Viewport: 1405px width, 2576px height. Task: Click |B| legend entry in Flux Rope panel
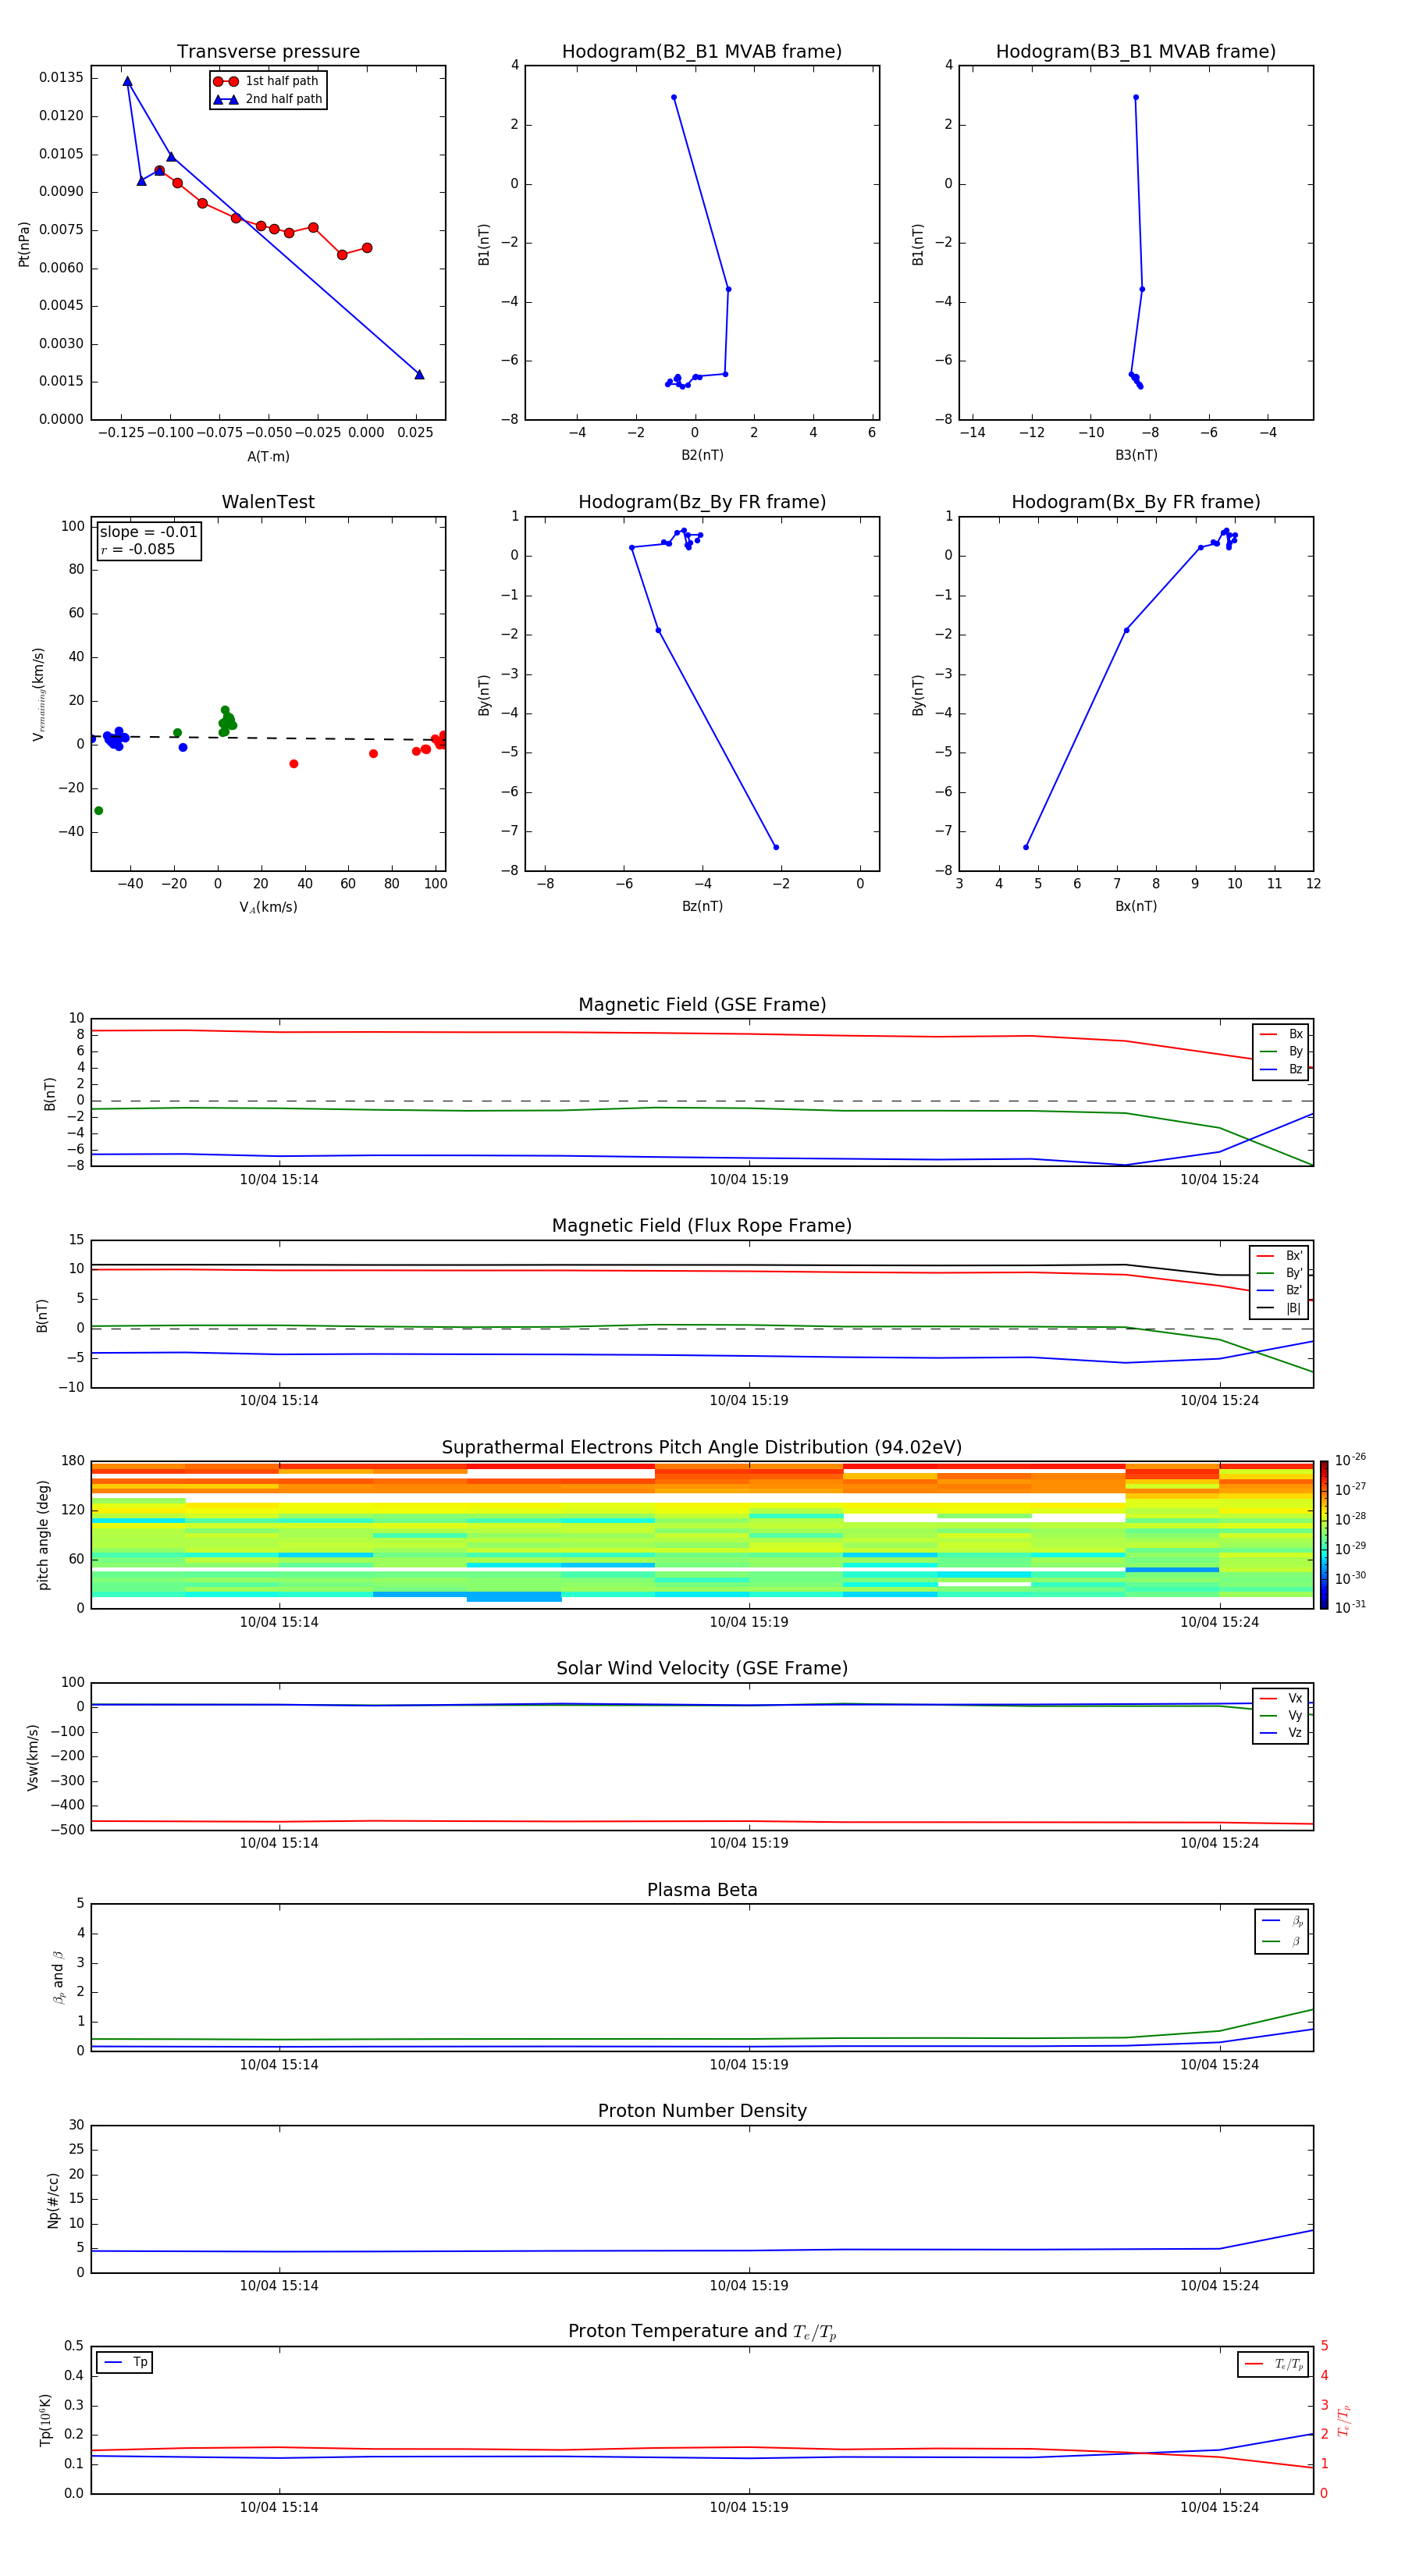coord(1279,1308)
